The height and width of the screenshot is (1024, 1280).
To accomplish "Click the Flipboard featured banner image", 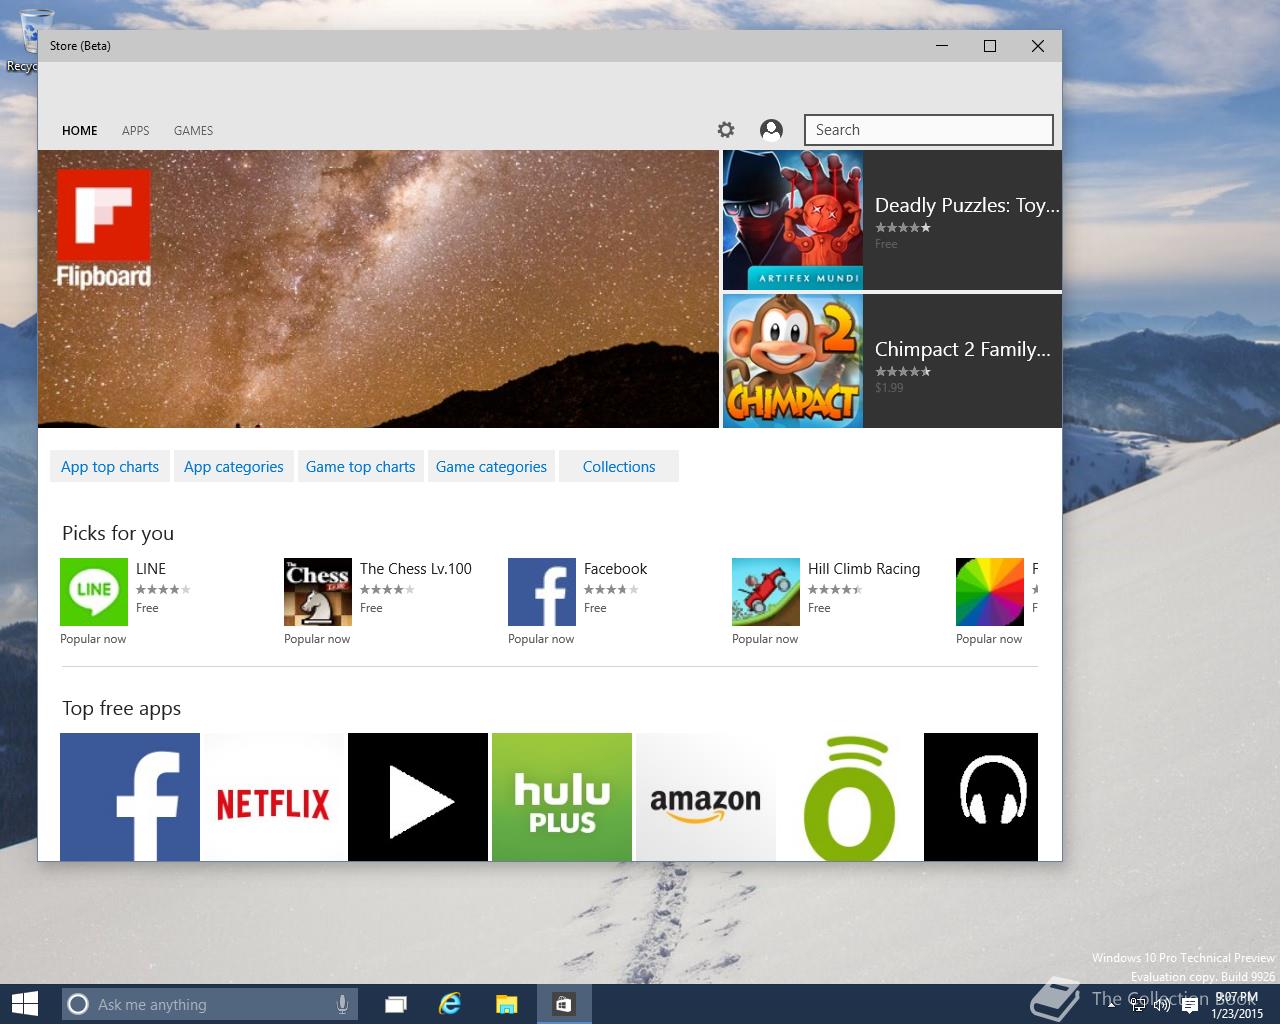I will [378, 289].
